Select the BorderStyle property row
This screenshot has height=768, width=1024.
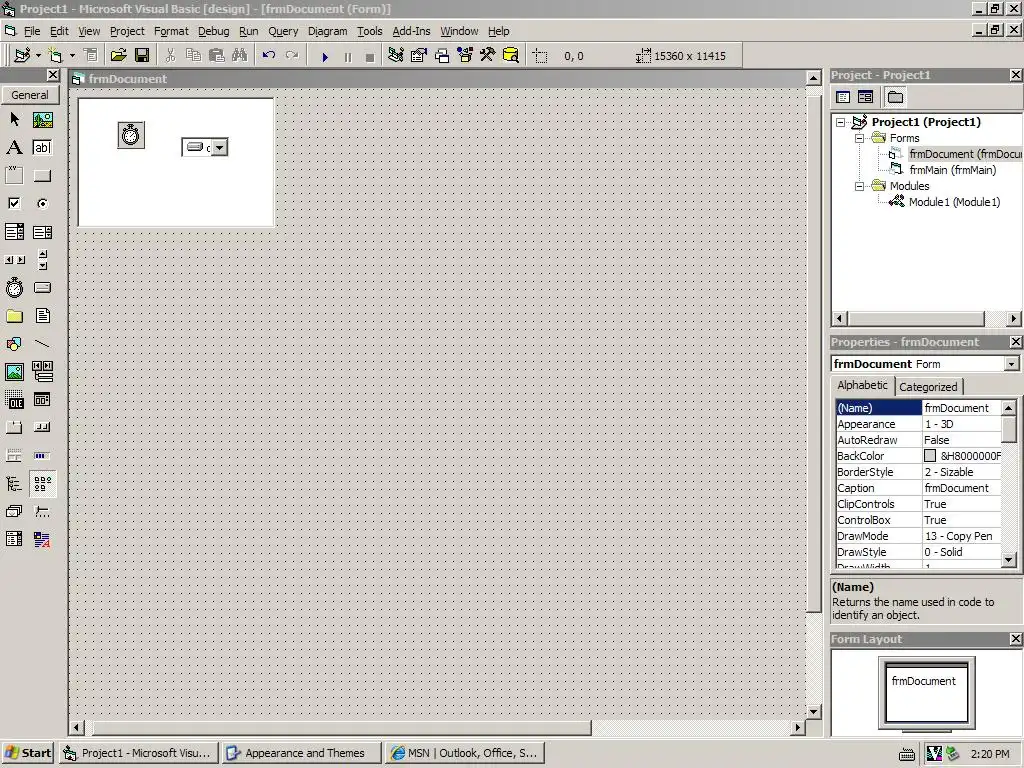[x=918, y=472]
